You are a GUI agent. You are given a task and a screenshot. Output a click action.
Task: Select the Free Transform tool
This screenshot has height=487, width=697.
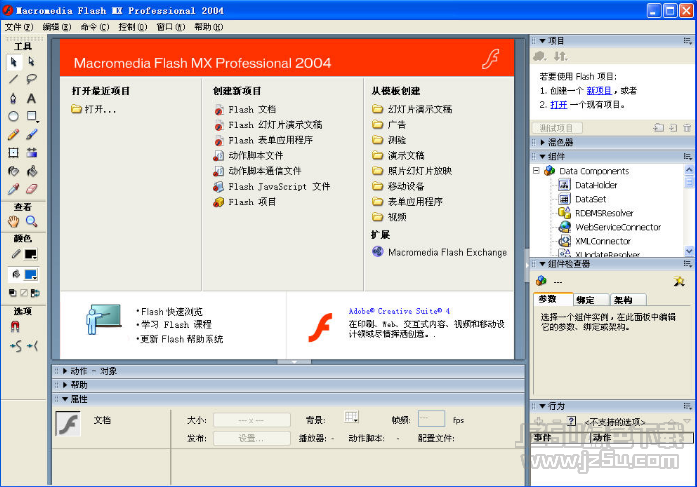[x=13, y=153]
